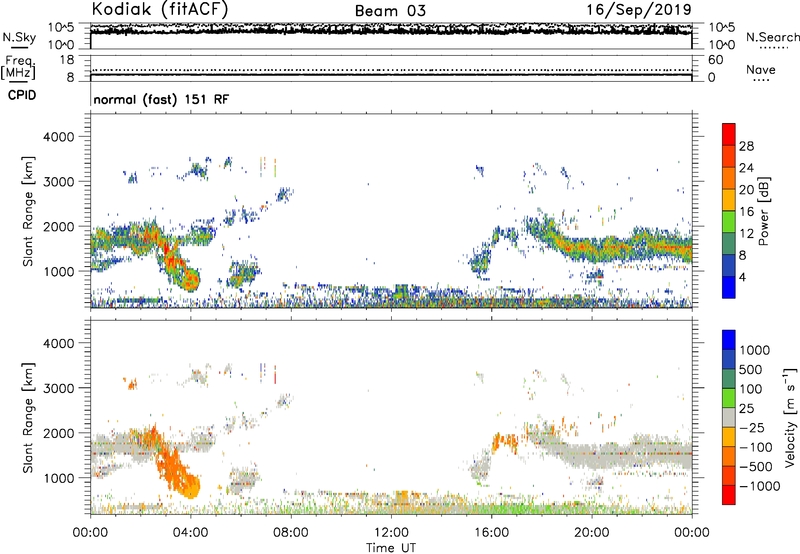Click the '4000' tick on the power panel
This screenshot has width=800, height=554.
59,137
